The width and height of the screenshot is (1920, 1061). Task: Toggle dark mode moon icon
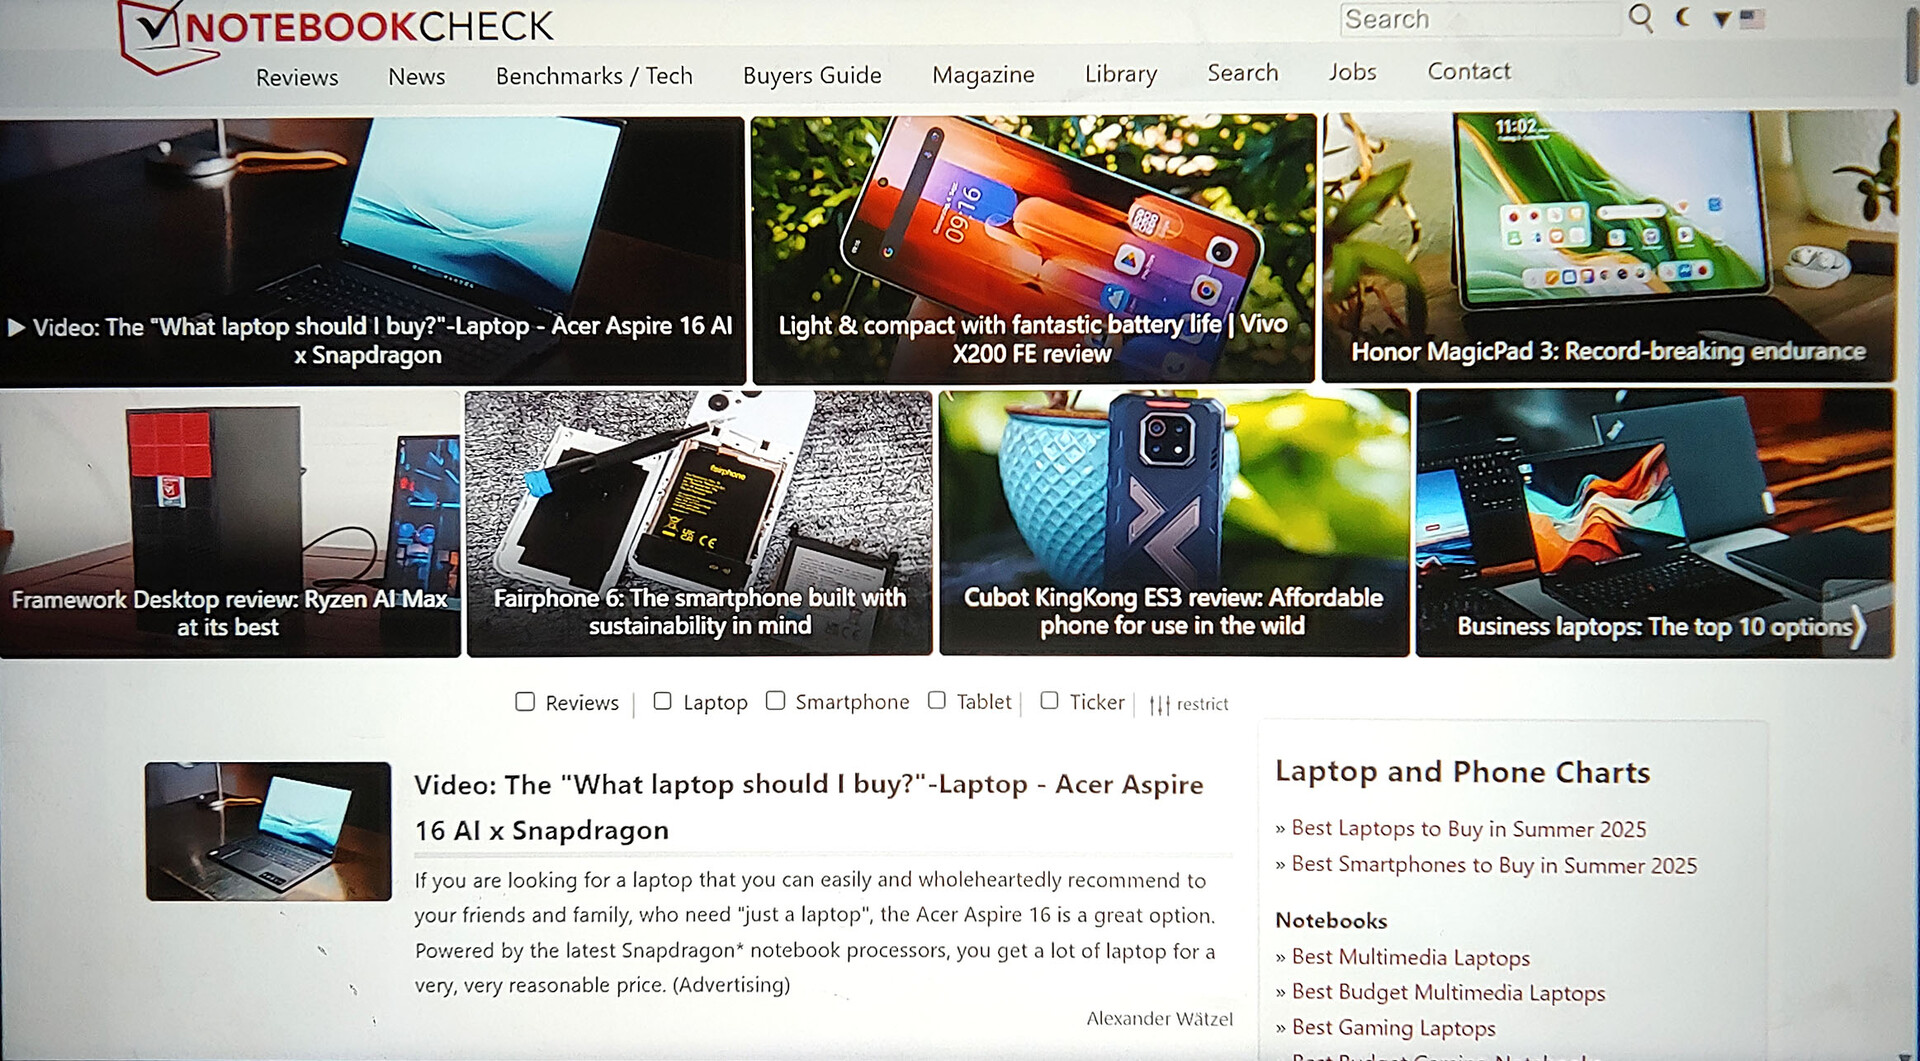pyautogui.click(x=1684, y=17)
